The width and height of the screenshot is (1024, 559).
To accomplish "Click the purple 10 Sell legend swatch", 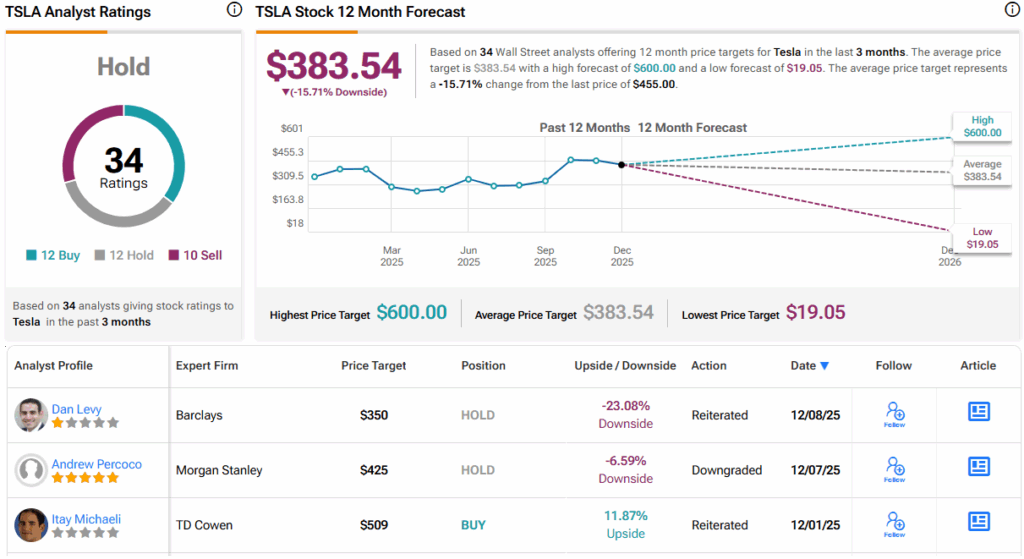I will [x=175, y=256].
